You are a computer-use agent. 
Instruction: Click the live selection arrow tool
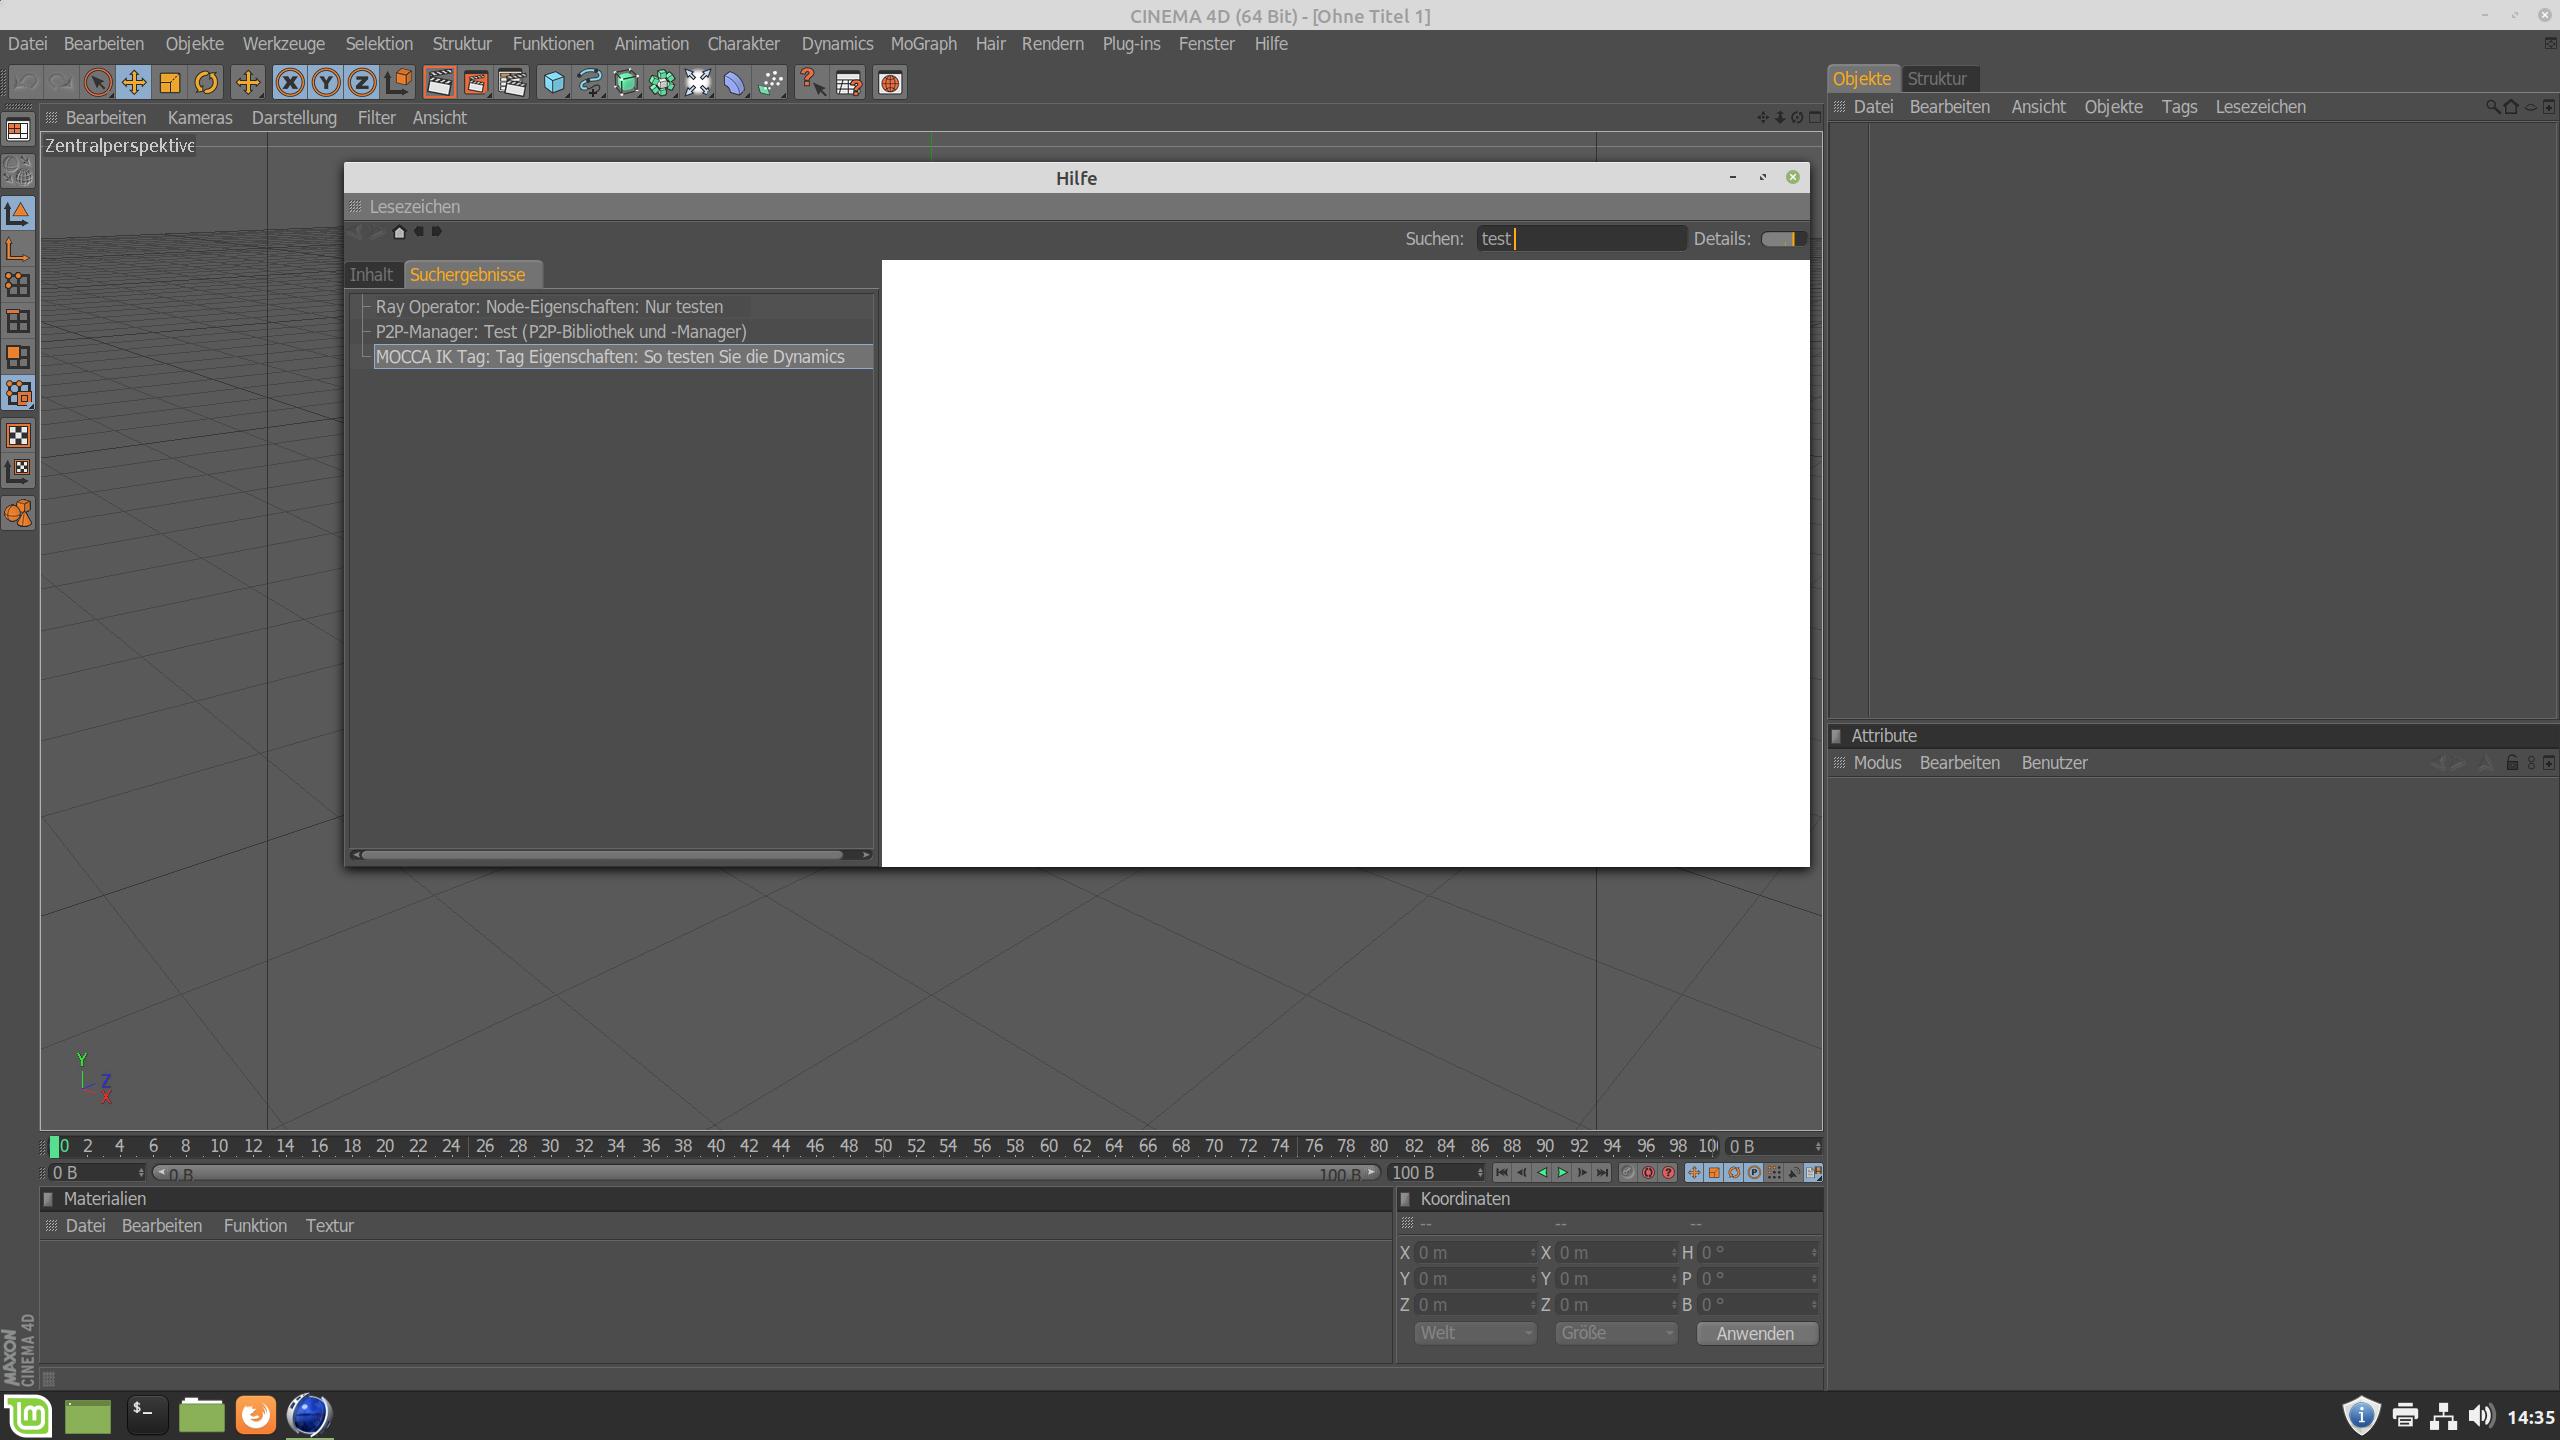pyautogui.click(x=97, y=83)
